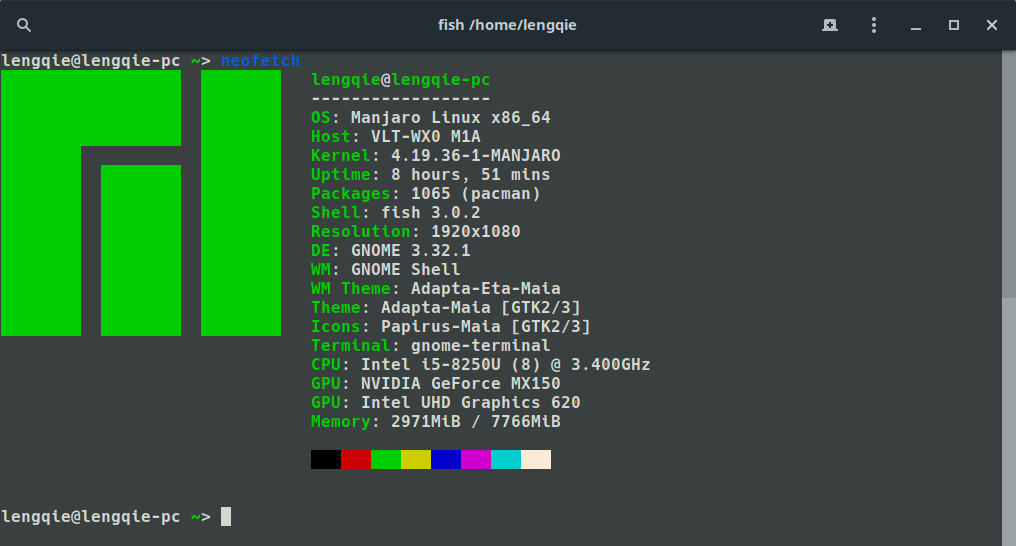The width and height of the screenshot is (1016, 546).
Task: Click the typed 'neofetch' command
Action: point(260,61)
